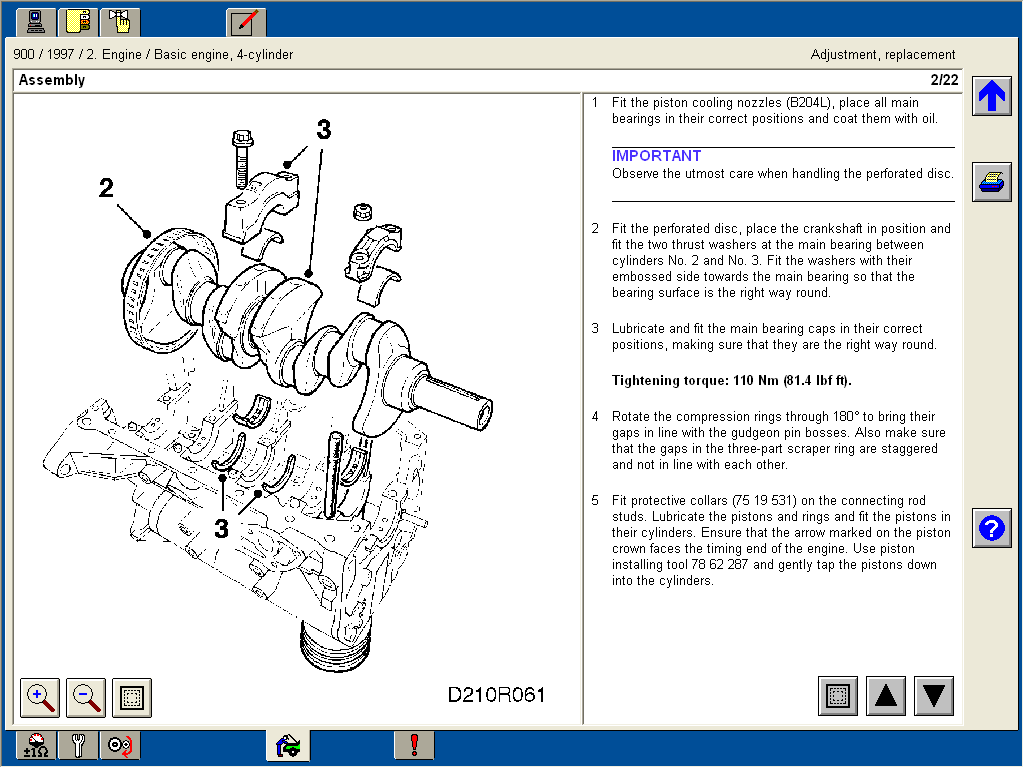Go to next page with down arrow button
Viewport: 1024px width, 768px height.
933,696
